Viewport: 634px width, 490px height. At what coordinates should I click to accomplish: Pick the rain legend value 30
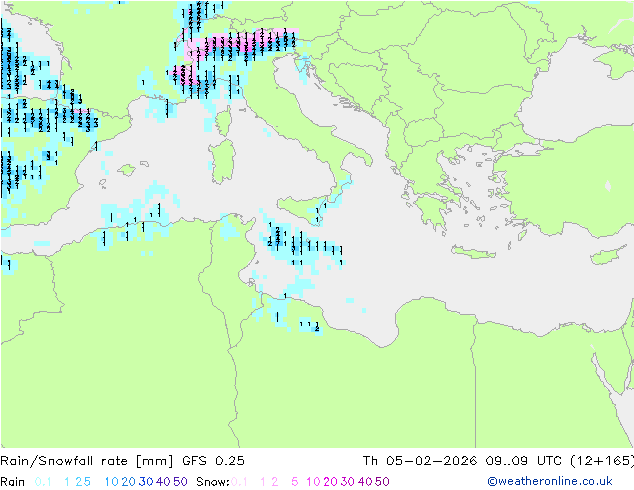[x=146, y=482]
